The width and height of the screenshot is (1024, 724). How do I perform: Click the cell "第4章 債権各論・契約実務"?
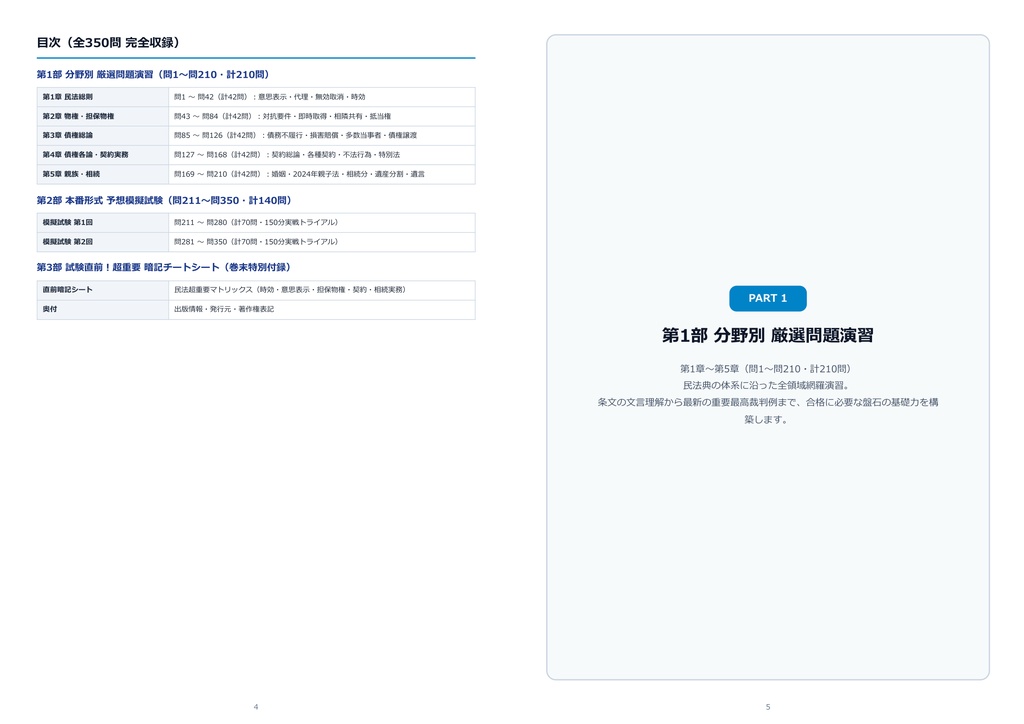[103, 155]
